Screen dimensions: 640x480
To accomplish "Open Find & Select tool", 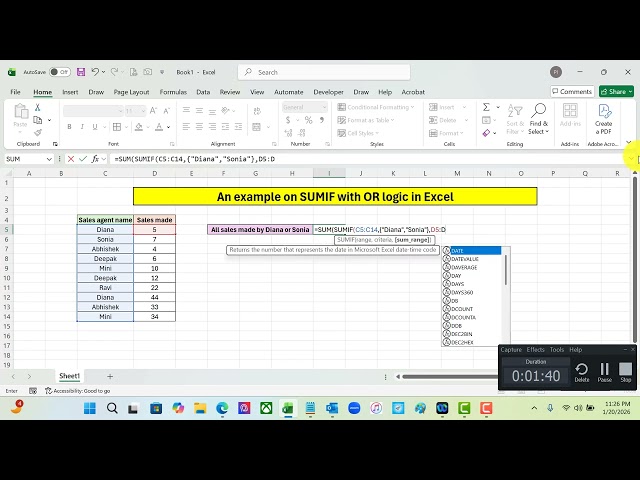I will [x=538, y=119].
